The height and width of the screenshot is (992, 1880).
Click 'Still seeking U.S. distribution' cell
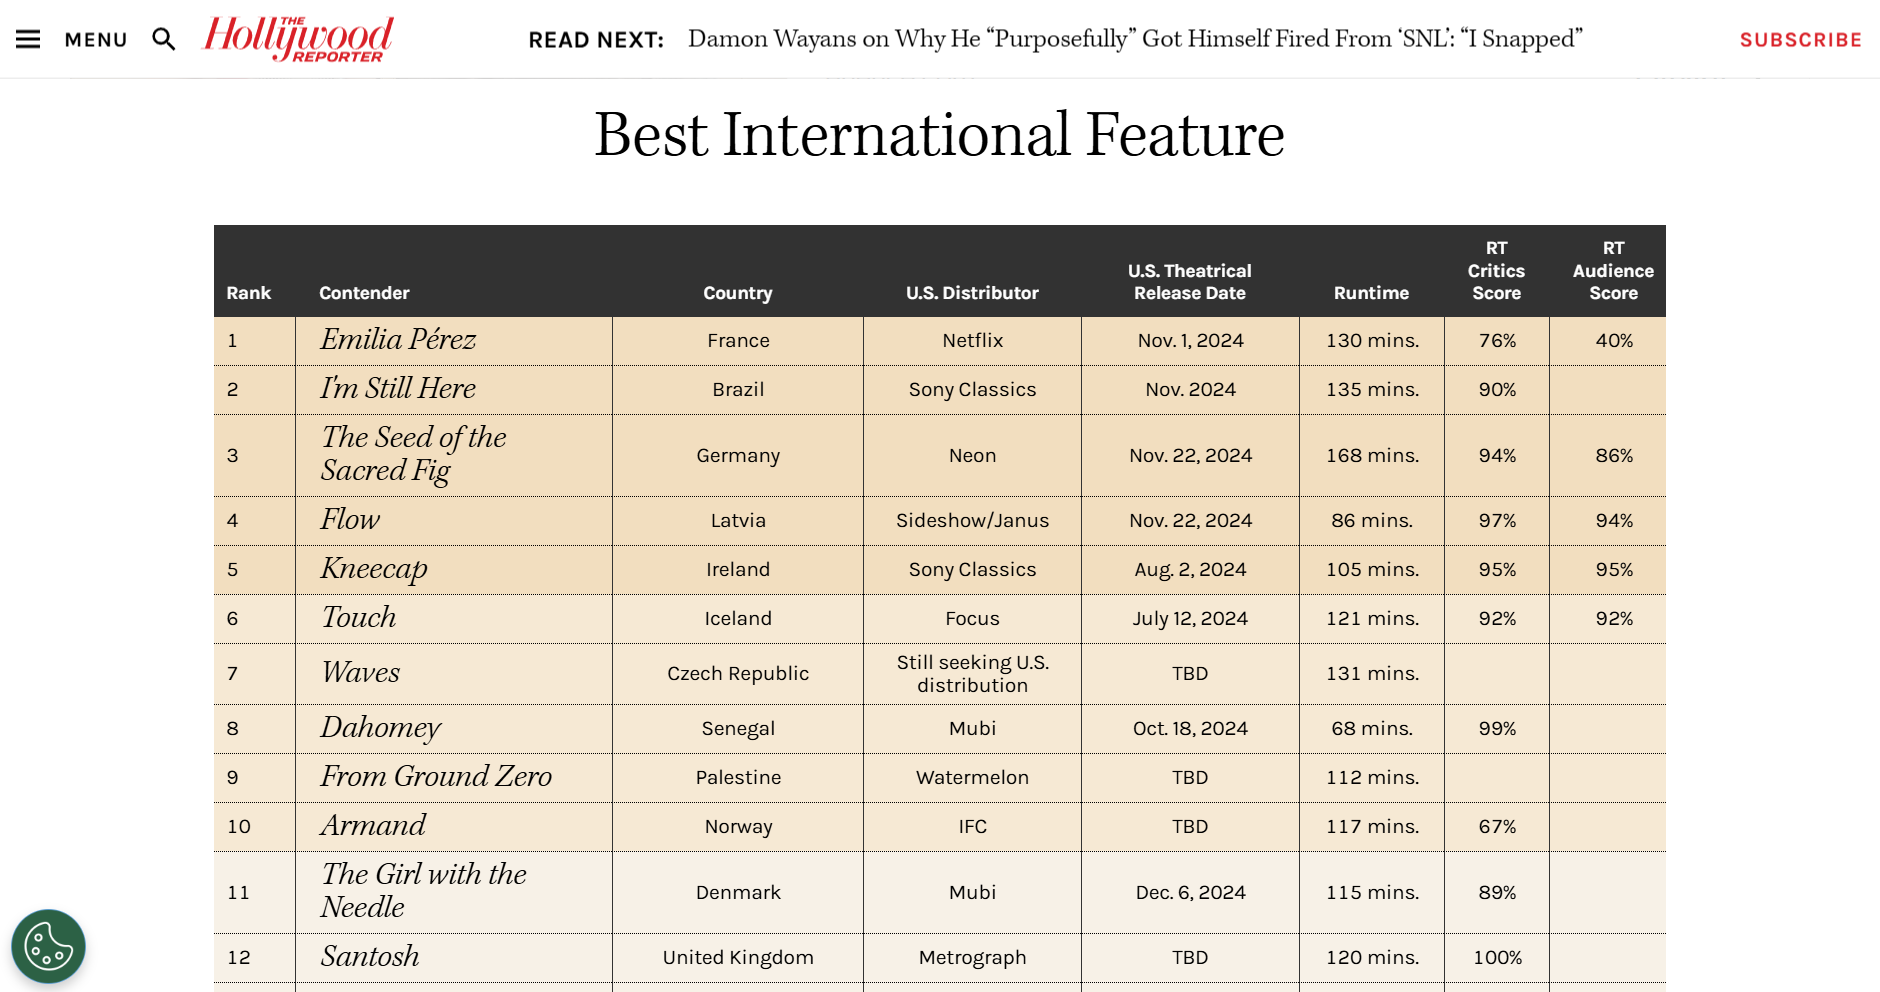tap(972, 674)
